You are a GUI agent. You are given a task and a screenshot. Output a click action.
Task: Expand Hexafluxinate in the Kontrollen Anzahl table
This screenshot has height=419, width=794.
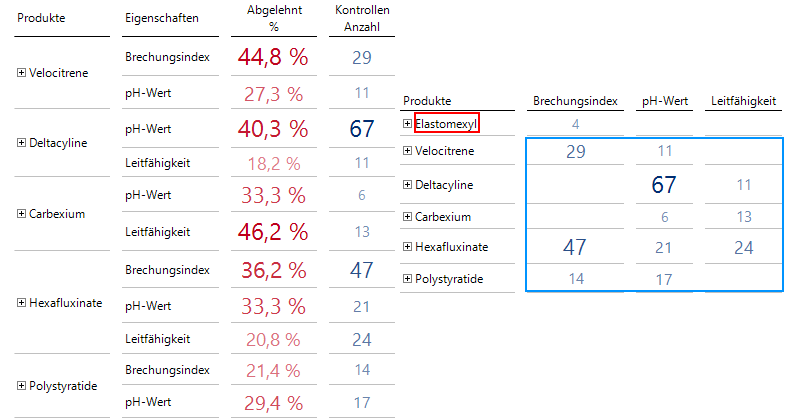tap(22, 303)
